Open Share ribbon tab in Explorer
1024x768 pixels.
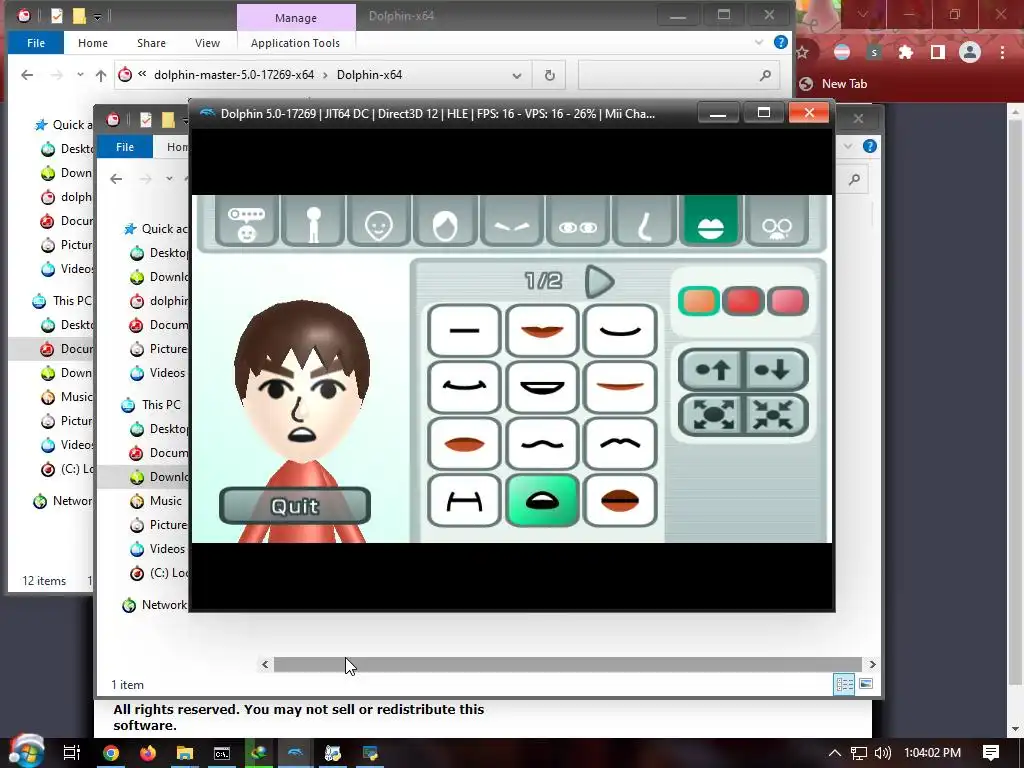click(x=151, y=43)
